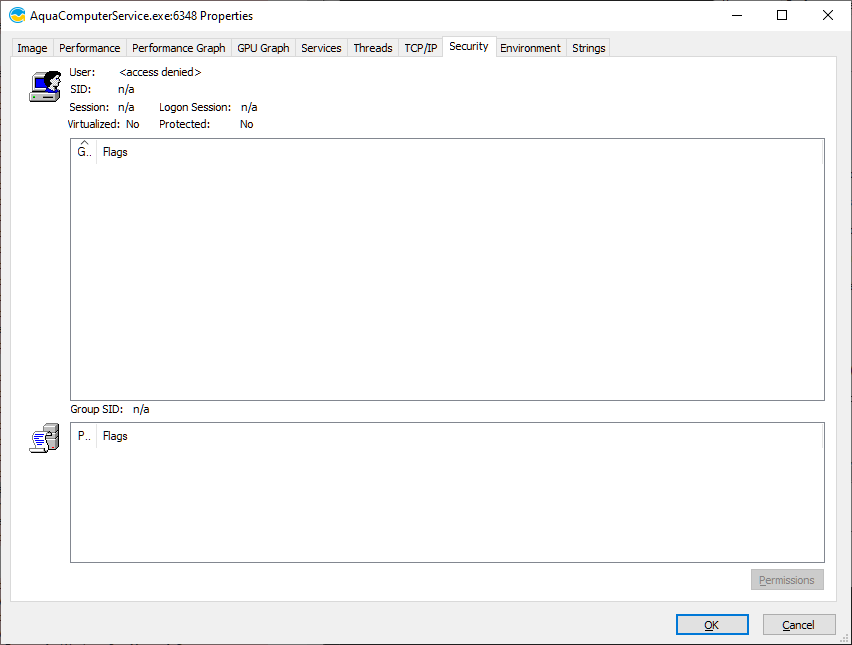Select the TCP/IP tab
Screen dimensions: 852x645
[421, 48]
